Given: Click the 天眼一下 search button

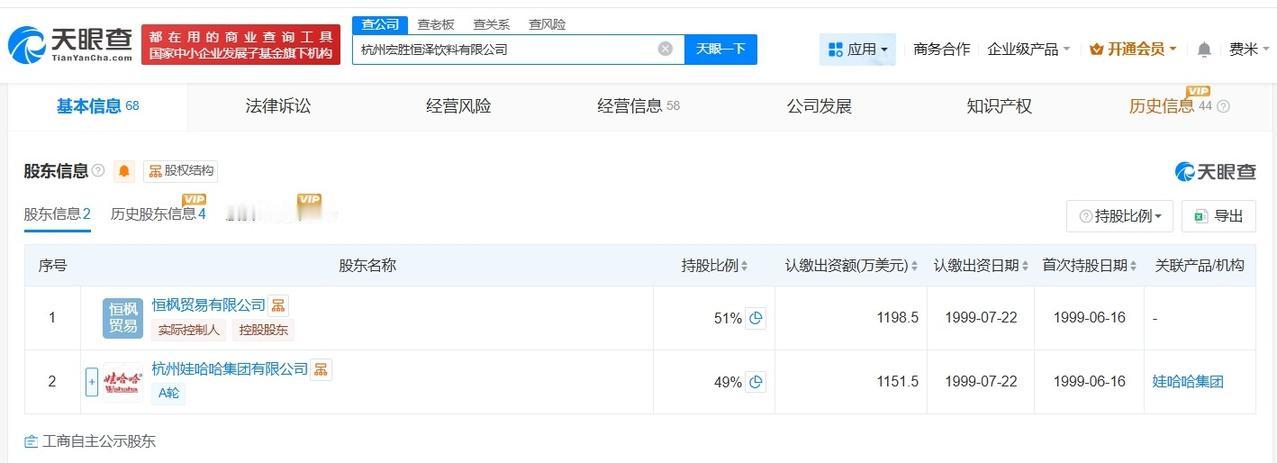Looking at the screenshot, I should (721, 49).
